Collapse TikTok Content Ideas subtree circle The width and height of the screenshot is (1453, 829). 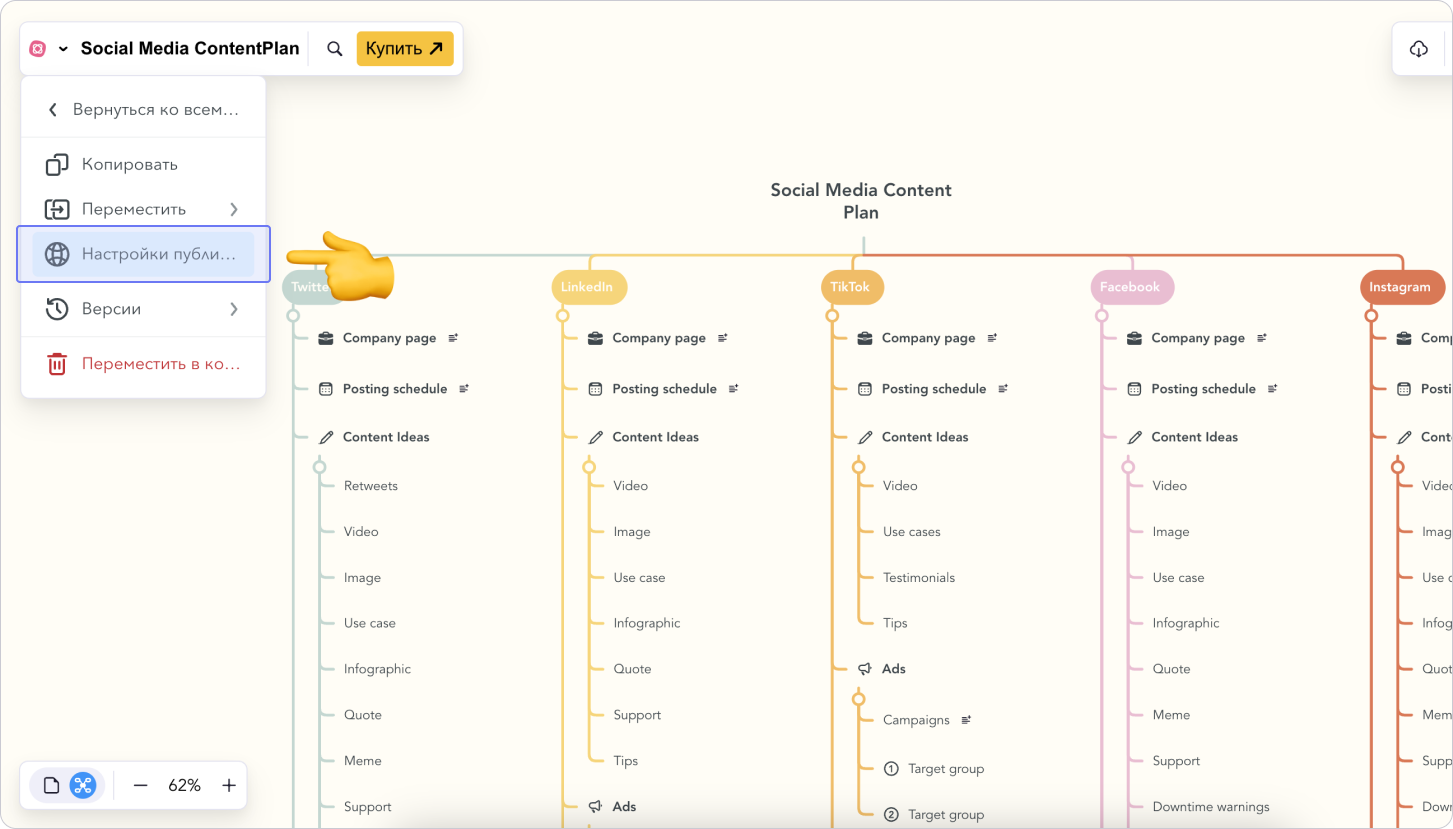(x=858, y=467)
